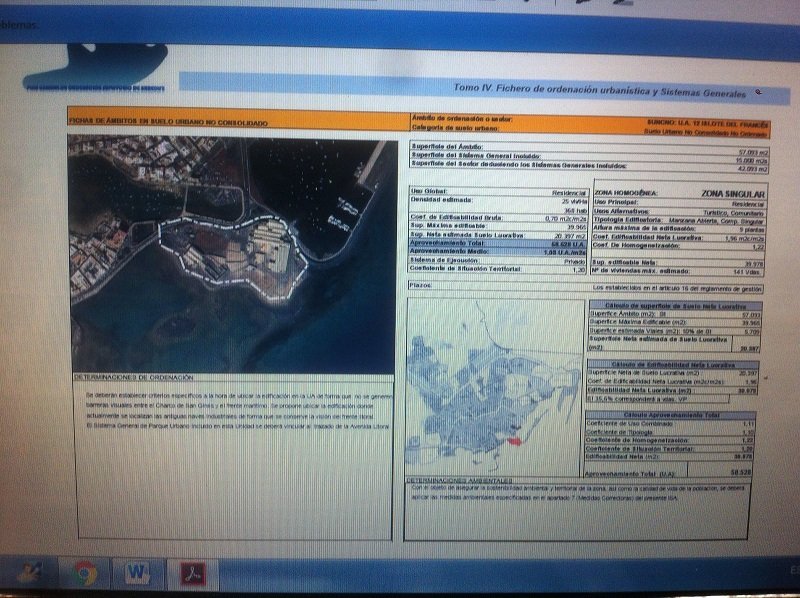The width and height of the screenshot is (800, 598).
Task: Click the Superficie del Ámbito row
Action: pyautogui.click(x=590, y=148)
